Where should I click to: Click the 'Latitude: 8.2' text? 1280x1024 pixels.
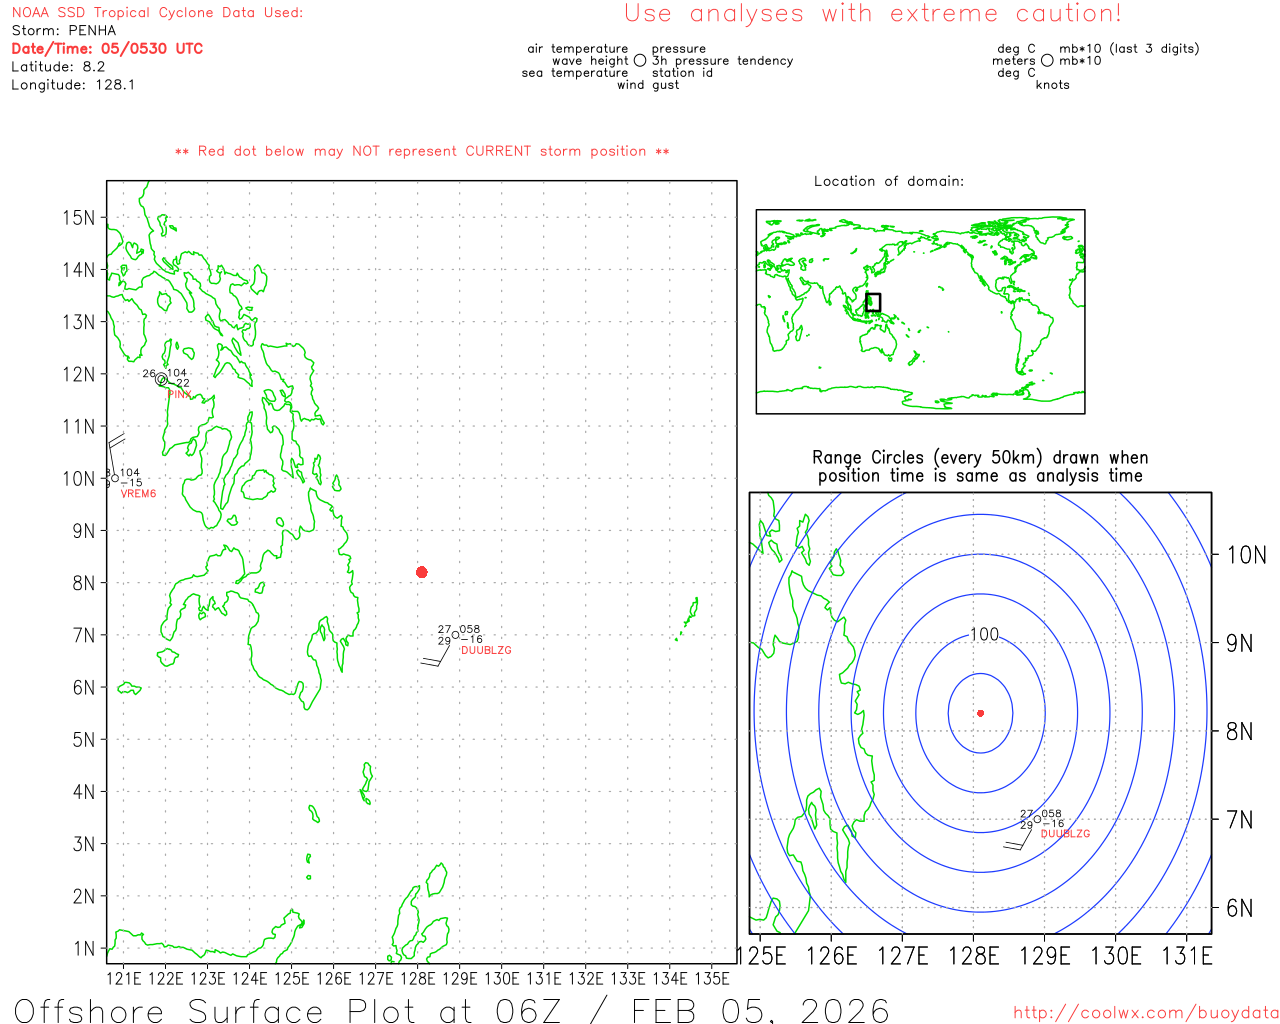[58, 67]
